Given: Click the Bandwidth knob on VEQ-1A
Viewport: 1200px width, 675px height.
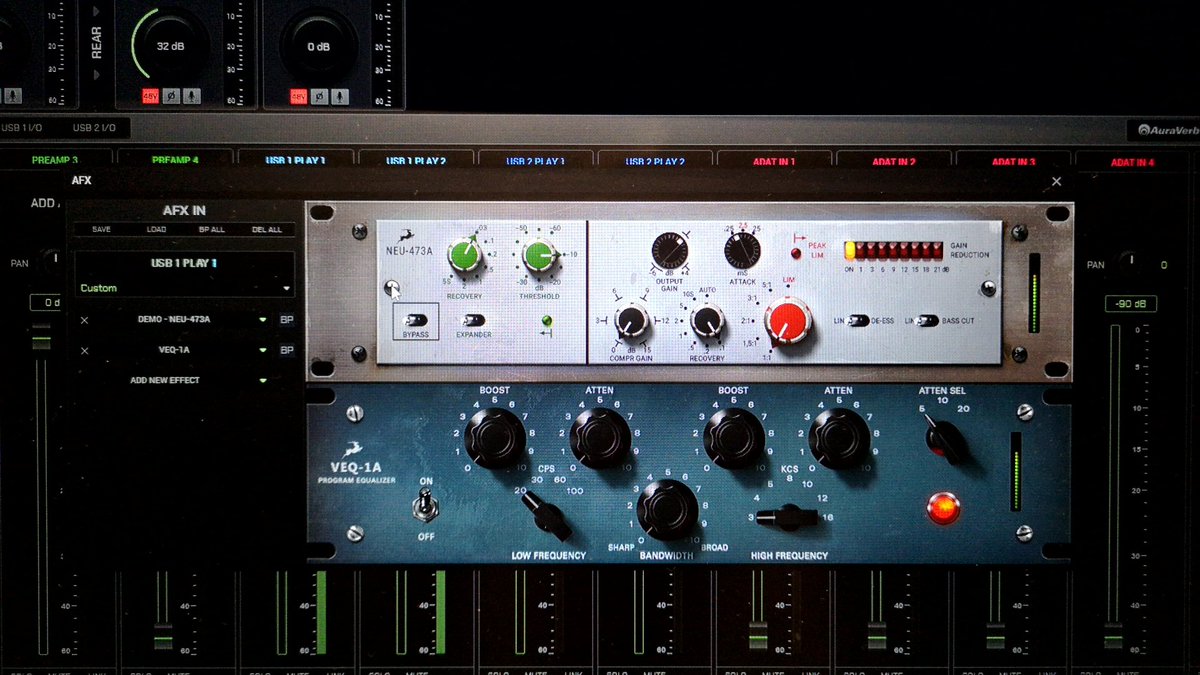Looking at the screenshot, I should click(667, 509).
